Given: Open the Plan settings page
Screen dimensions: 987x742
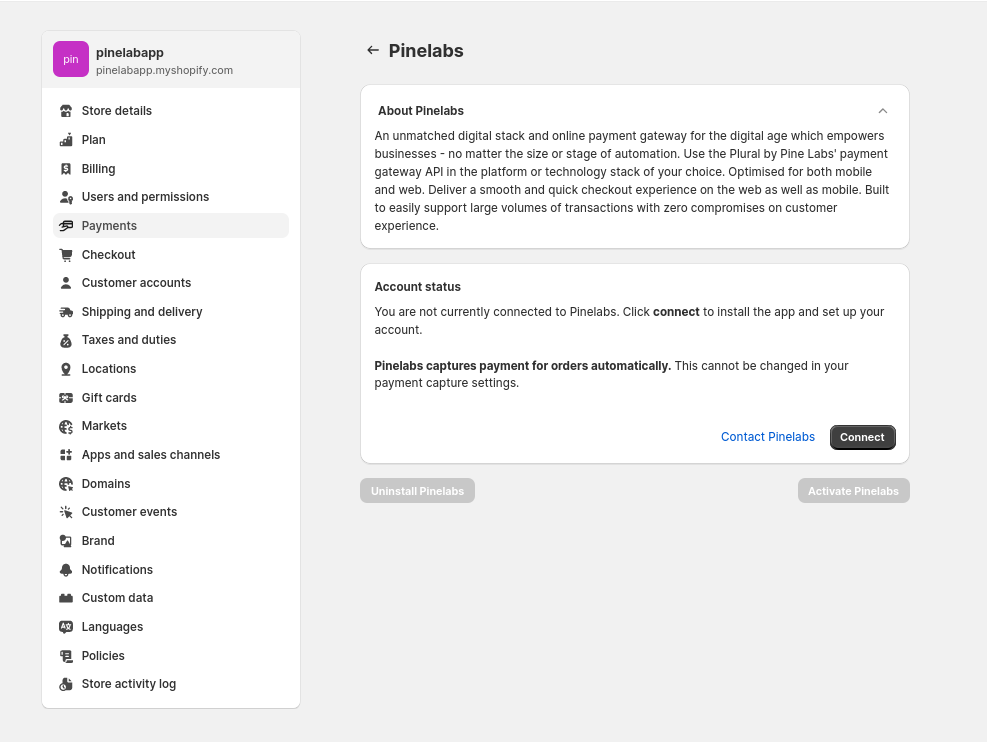Looking at the screenshot, I should point(171,140).
